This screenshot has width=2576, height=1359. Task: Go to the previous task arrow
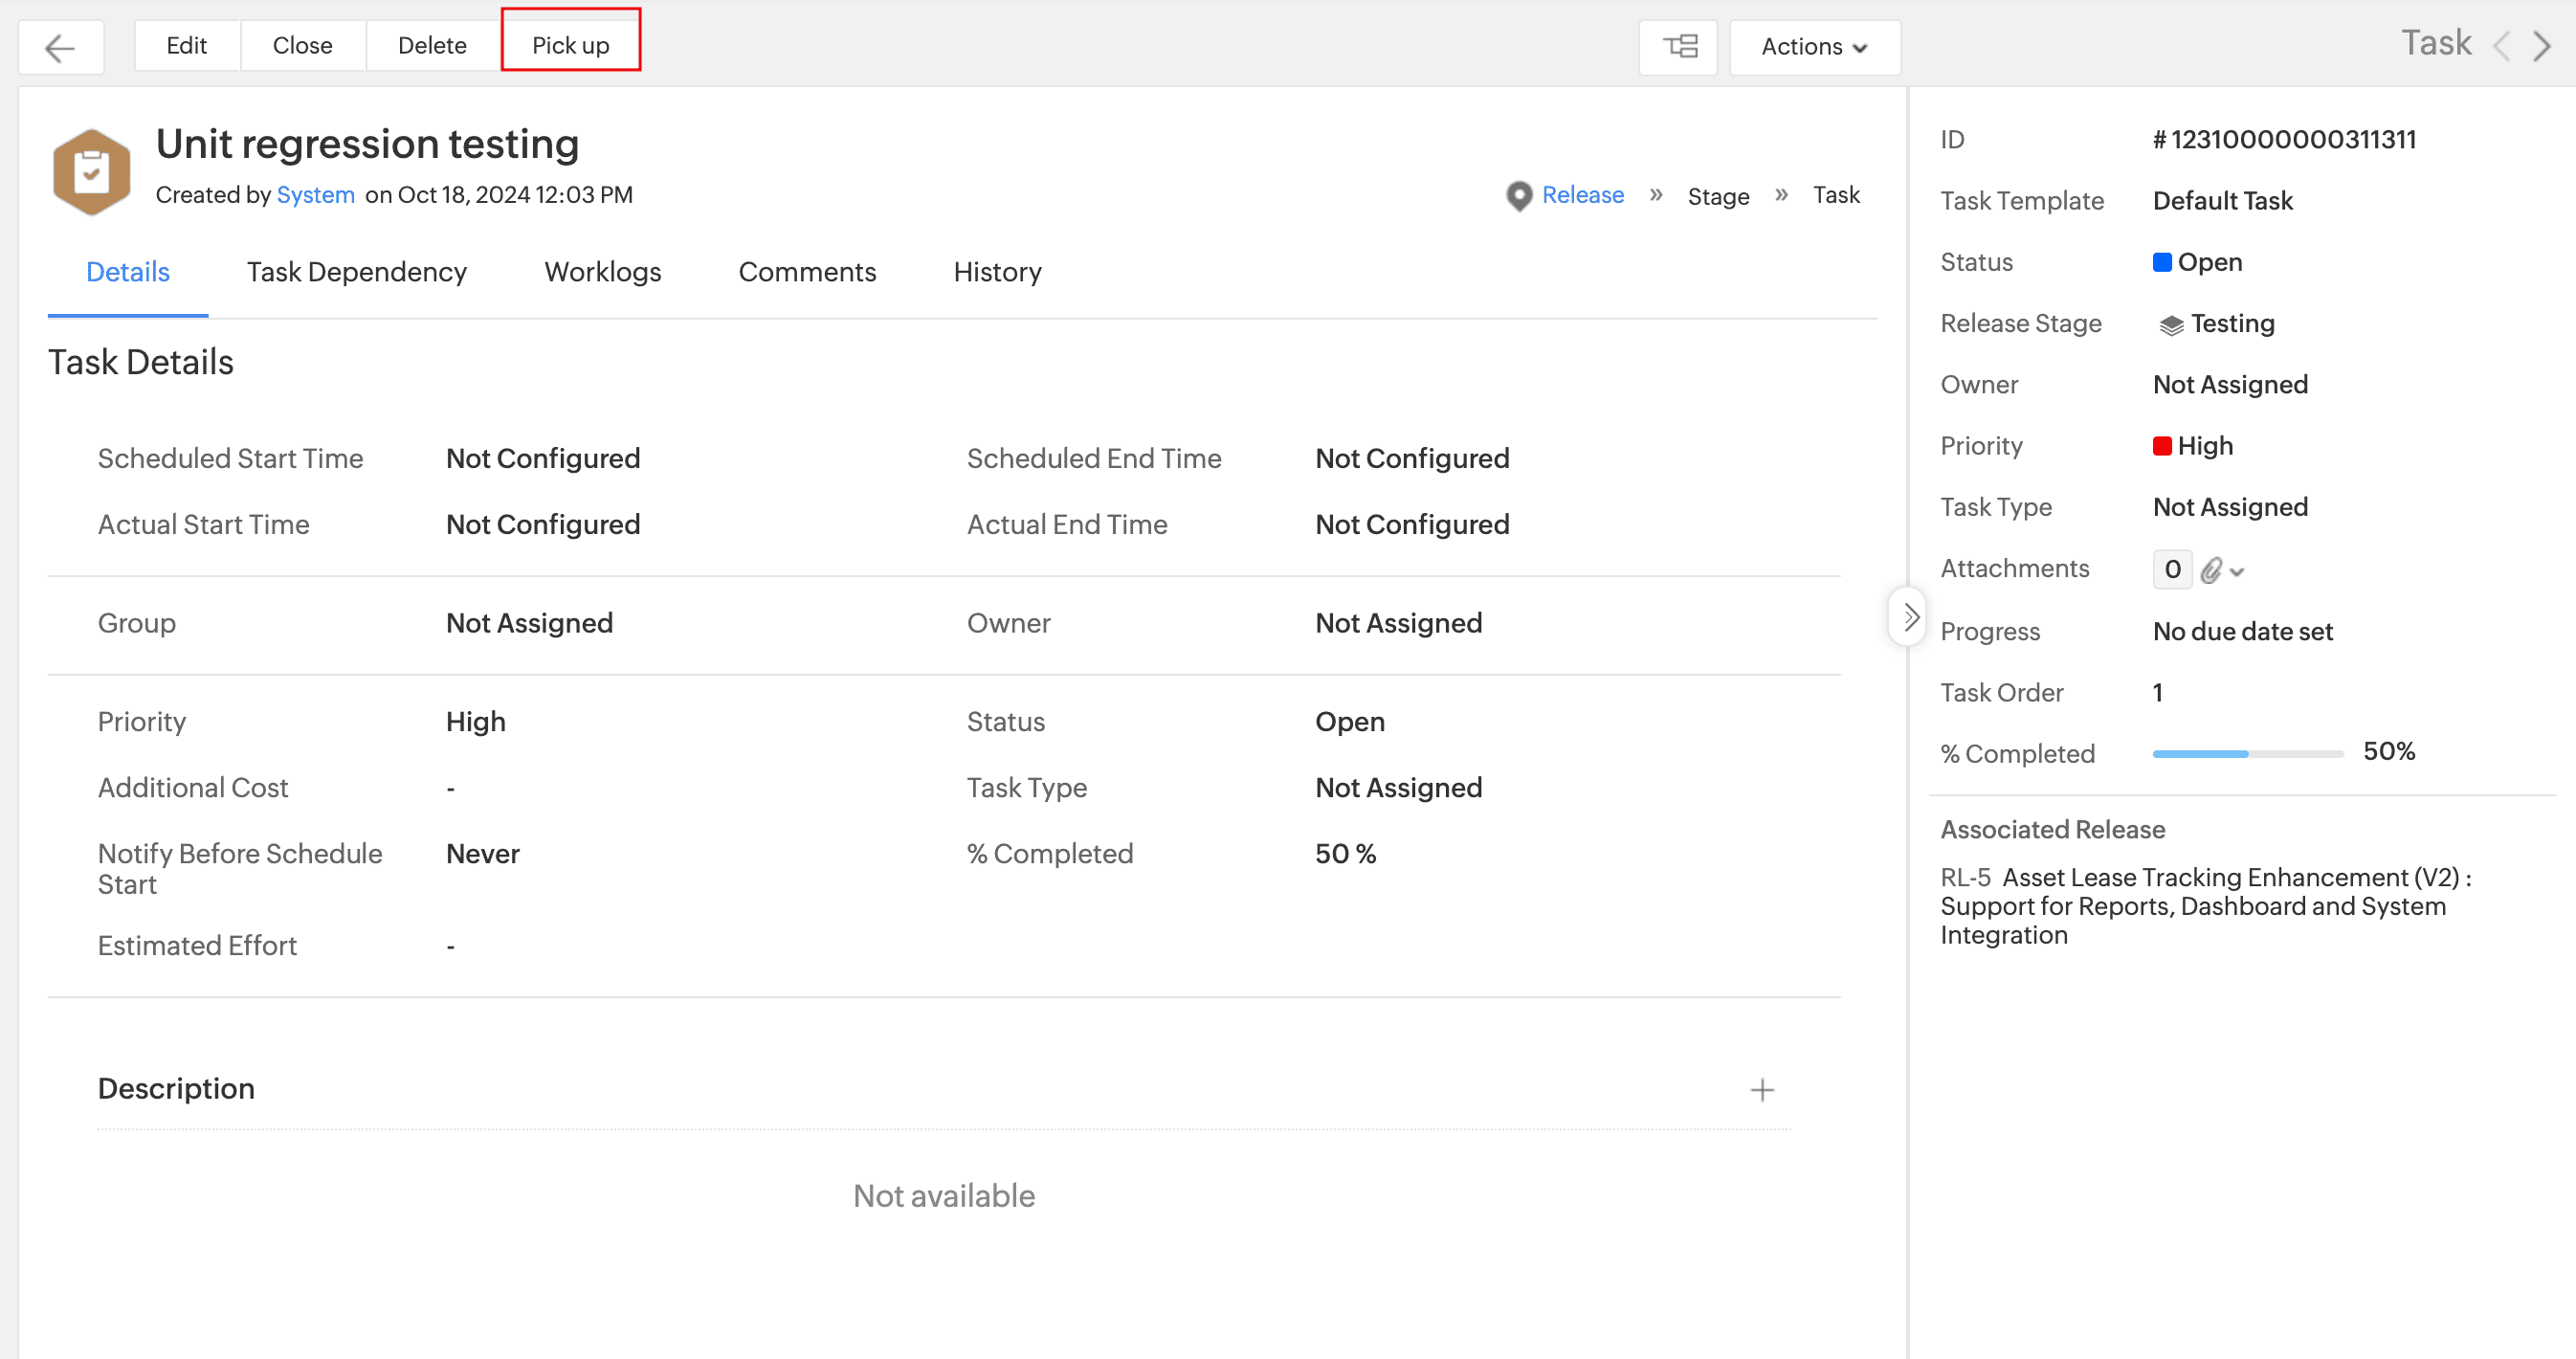[2501, 46]
